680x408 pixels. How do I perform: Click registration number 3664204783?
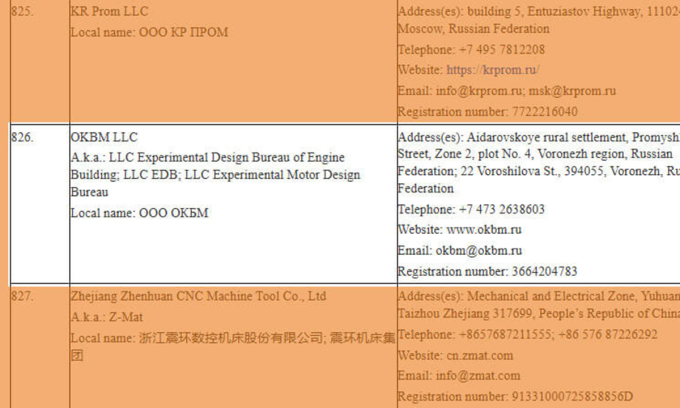point(541,271)
